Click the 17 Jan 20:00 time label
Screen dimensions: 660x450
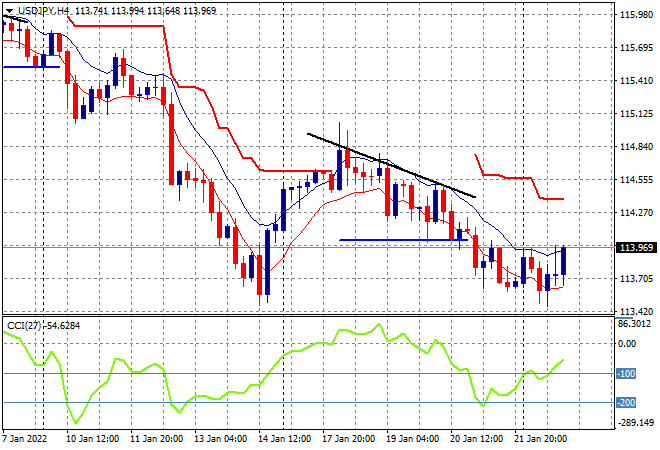tap(349, 439)
